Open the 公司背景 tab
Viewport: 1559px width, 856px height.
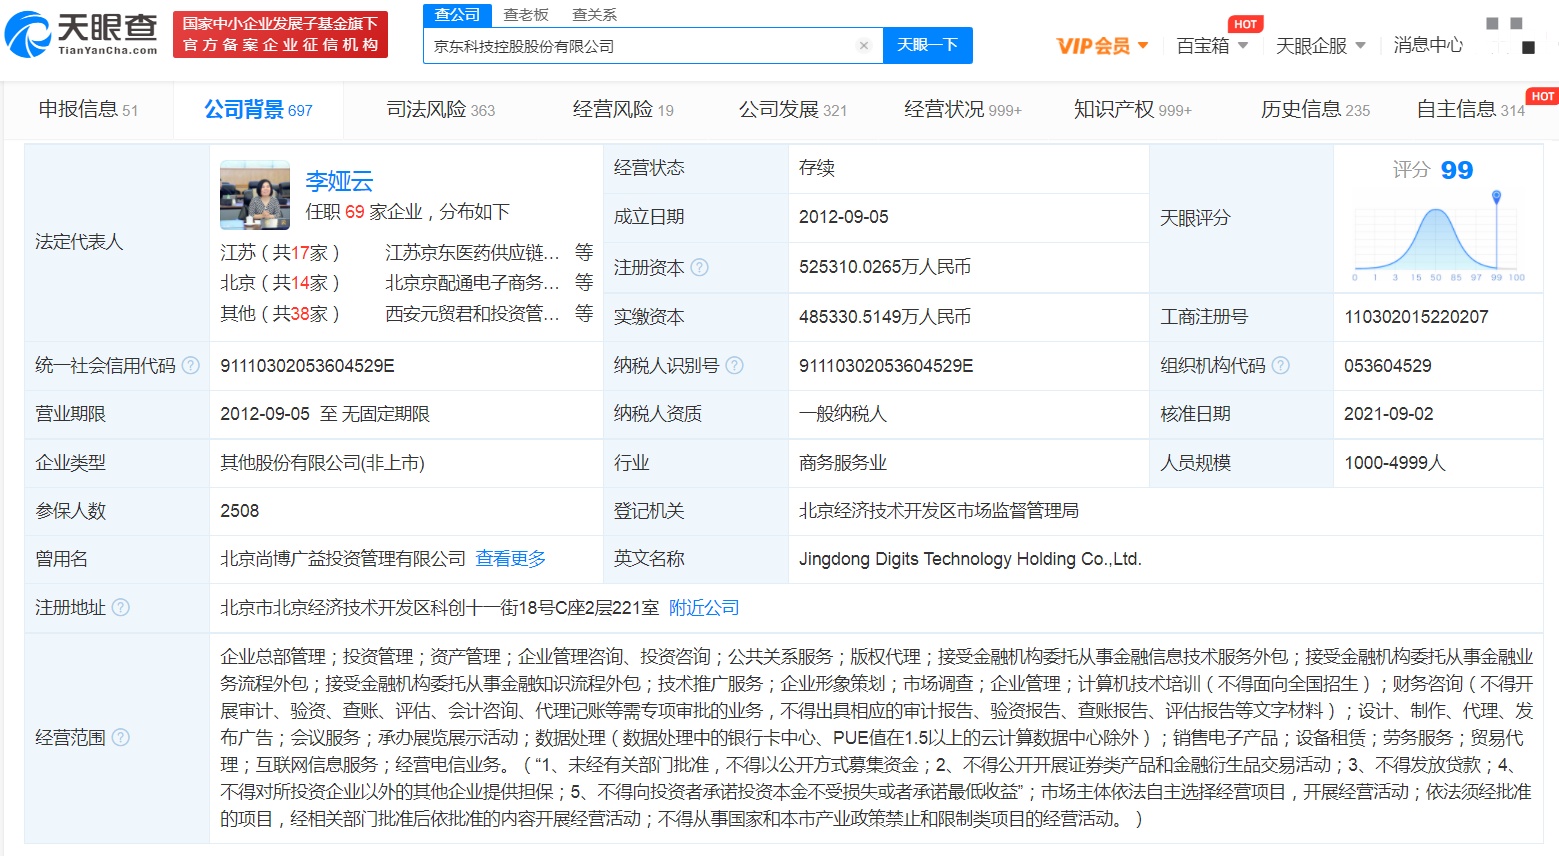tap(258, 110)
